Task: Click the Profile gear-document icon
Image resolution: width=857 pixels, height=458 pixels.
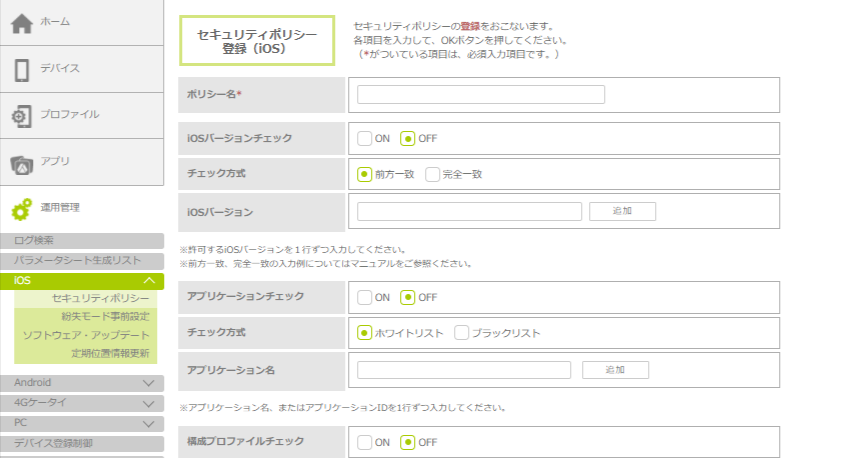Action: click(22, 116)
